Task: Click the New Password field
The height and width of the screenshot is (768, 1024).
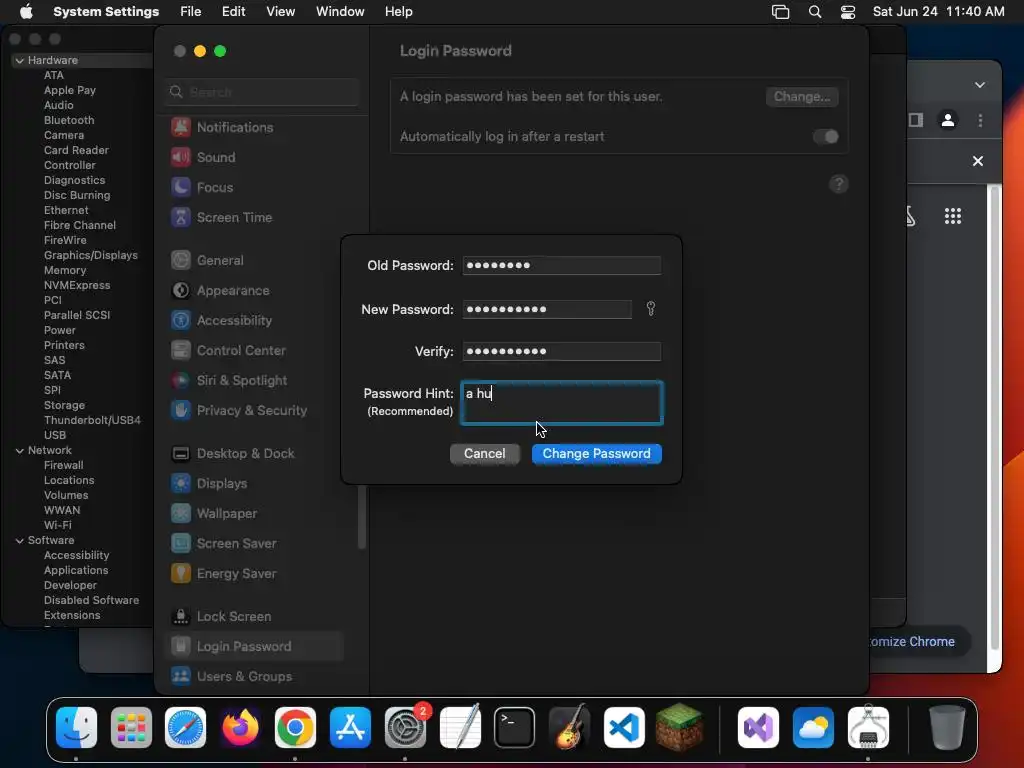Action: pos(547,309)
